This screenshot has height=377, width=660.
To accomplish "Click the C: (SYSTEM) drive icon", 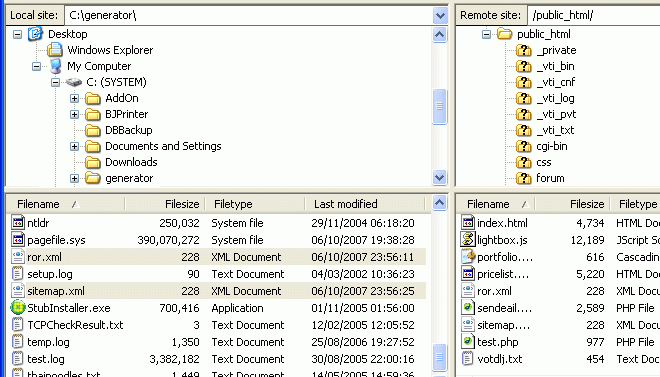I will (x=74, y=82).
